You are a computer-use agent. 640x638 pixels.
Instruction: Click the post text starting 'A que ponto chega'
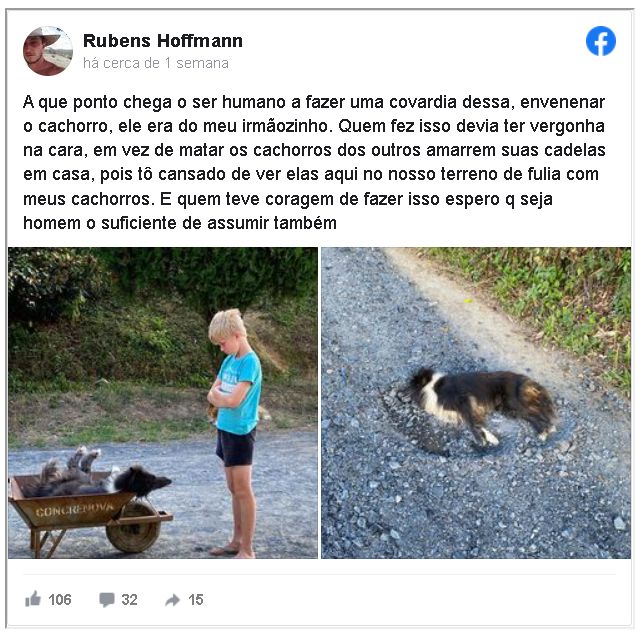314,162
